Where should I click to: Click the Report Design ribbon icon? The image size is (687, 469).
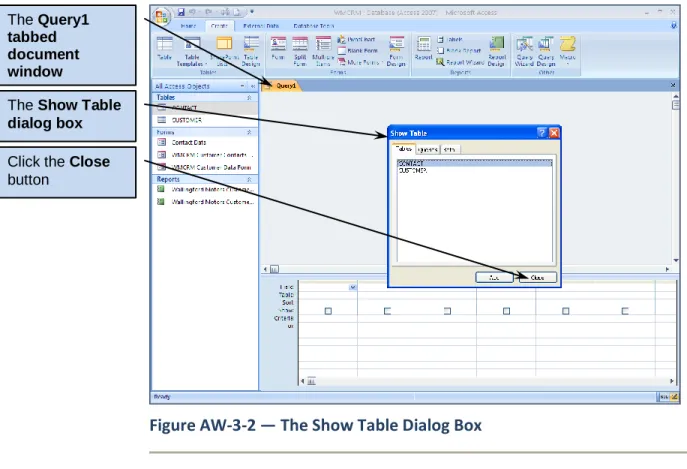497,51
